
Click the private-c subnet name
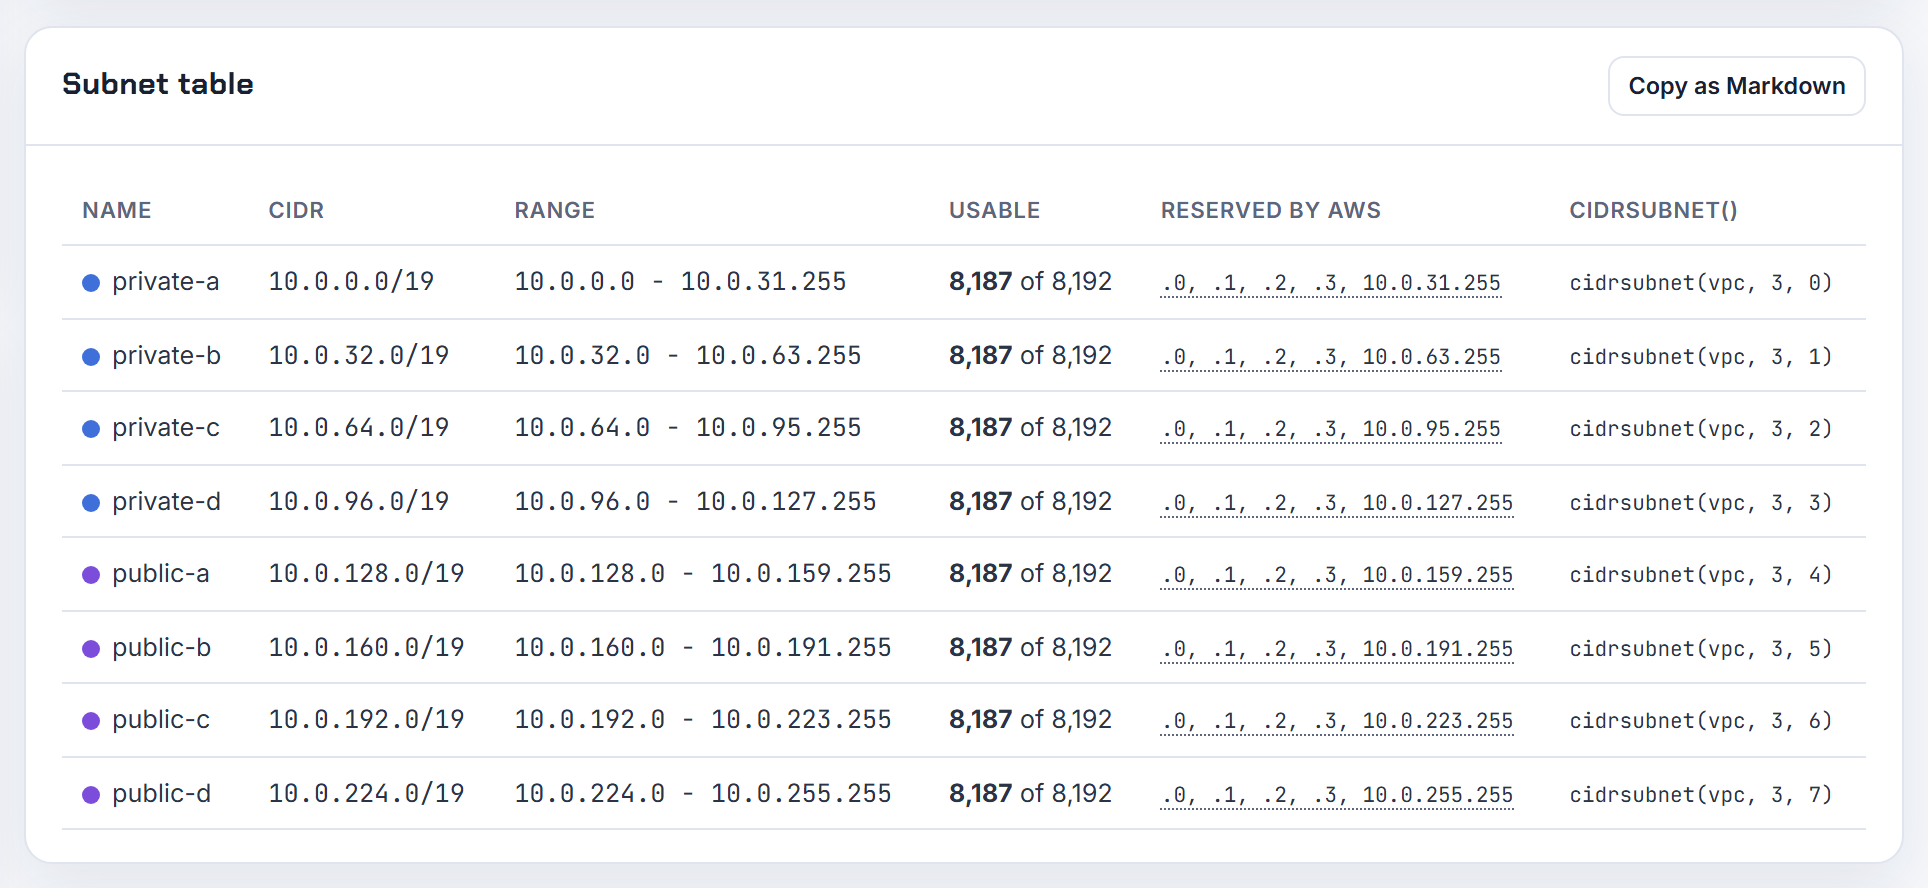coord(166,428)
